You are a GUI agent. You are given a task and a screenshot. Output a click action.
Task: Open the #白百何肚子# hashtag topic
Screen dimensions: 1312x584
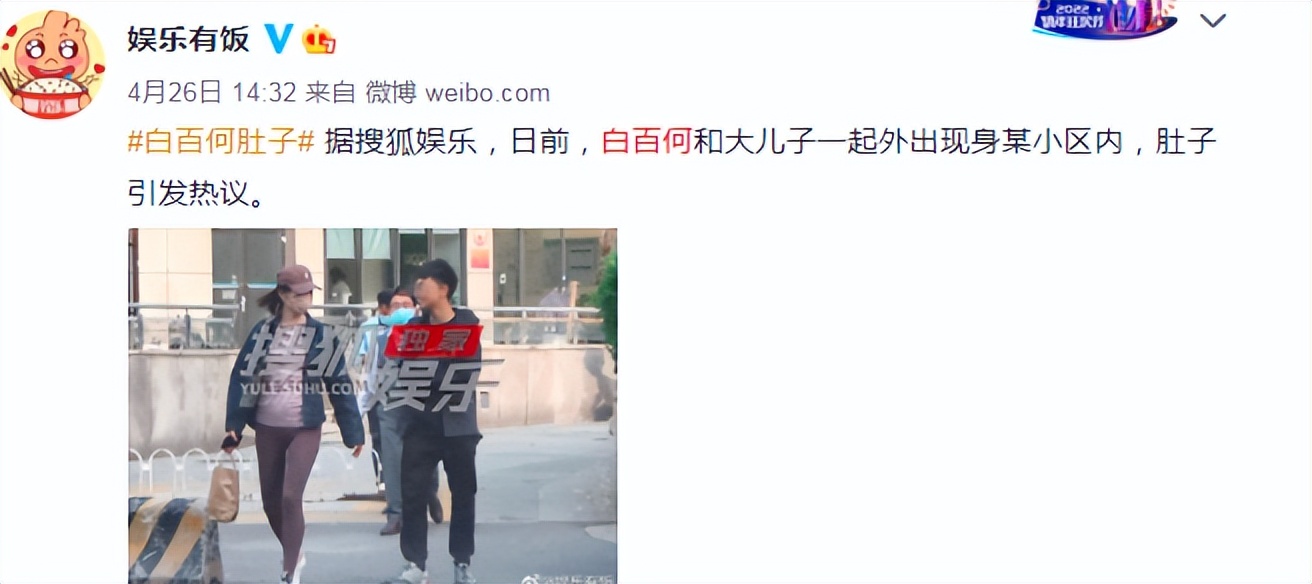tap(221, 143)
